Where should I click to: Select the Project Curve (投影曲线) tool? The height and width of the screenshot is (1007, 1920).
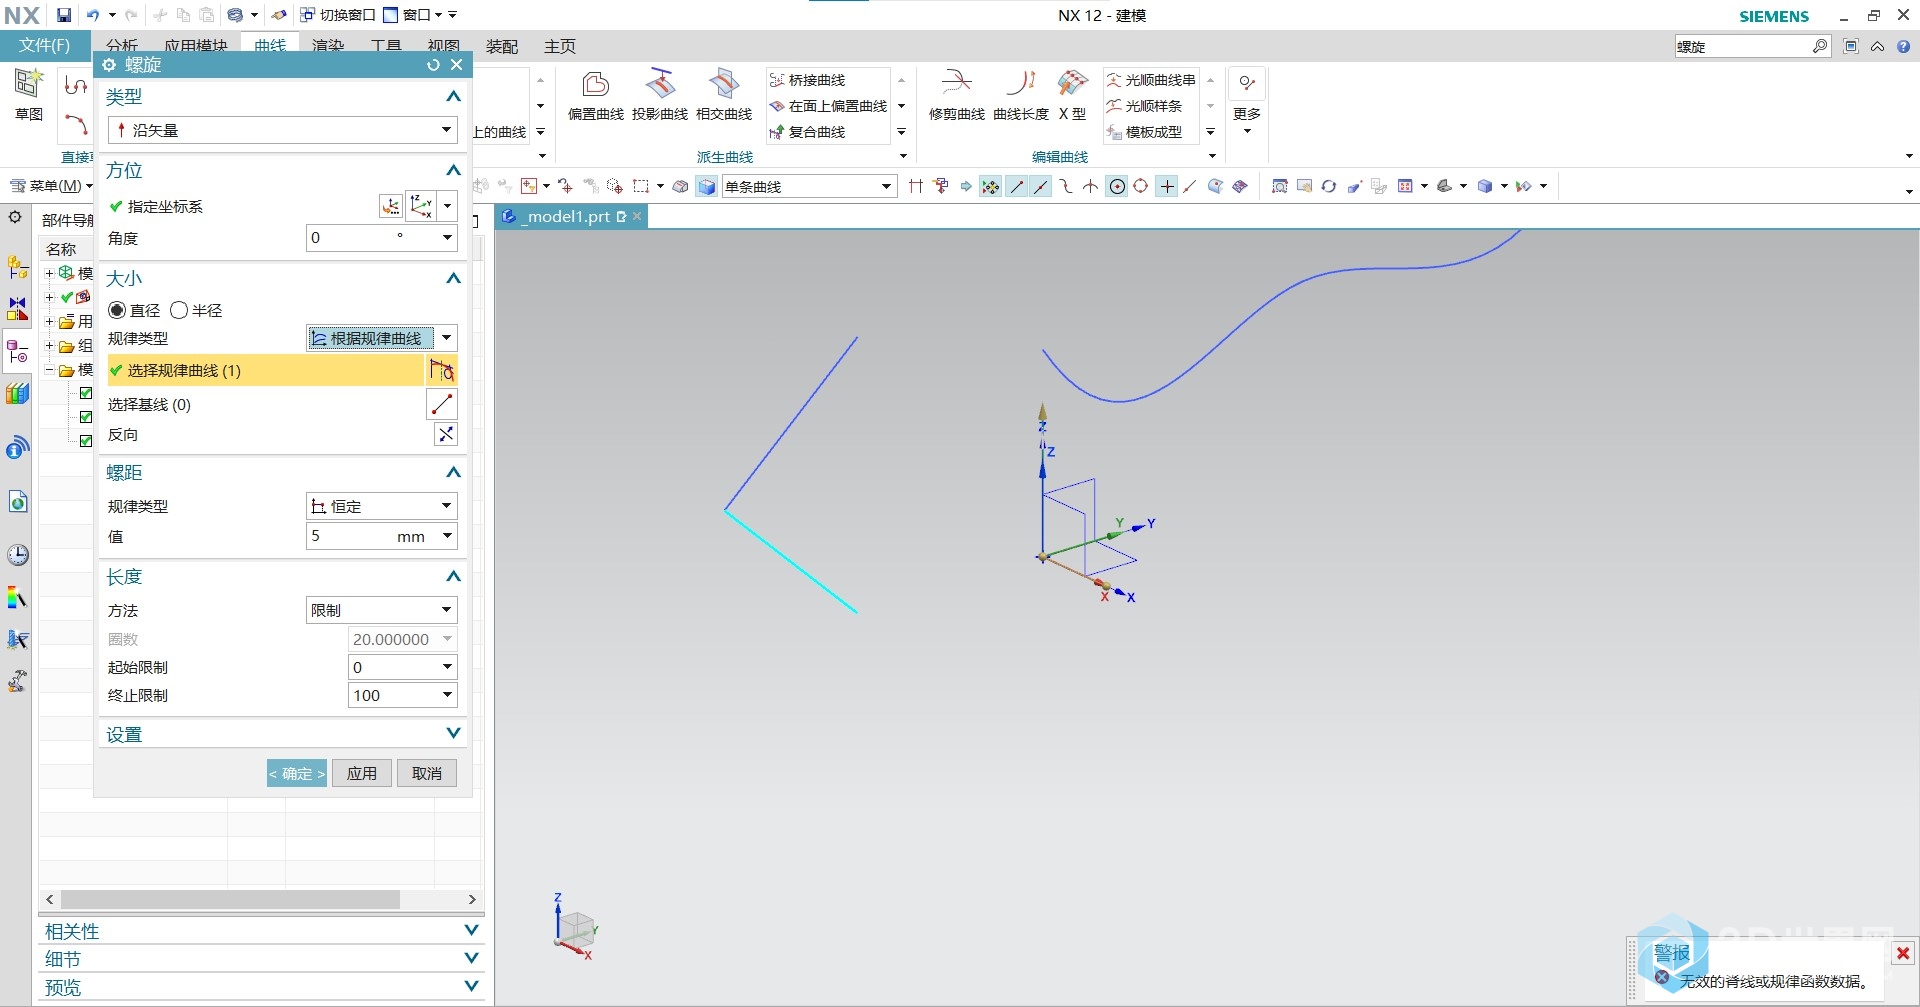click(660, 96)
